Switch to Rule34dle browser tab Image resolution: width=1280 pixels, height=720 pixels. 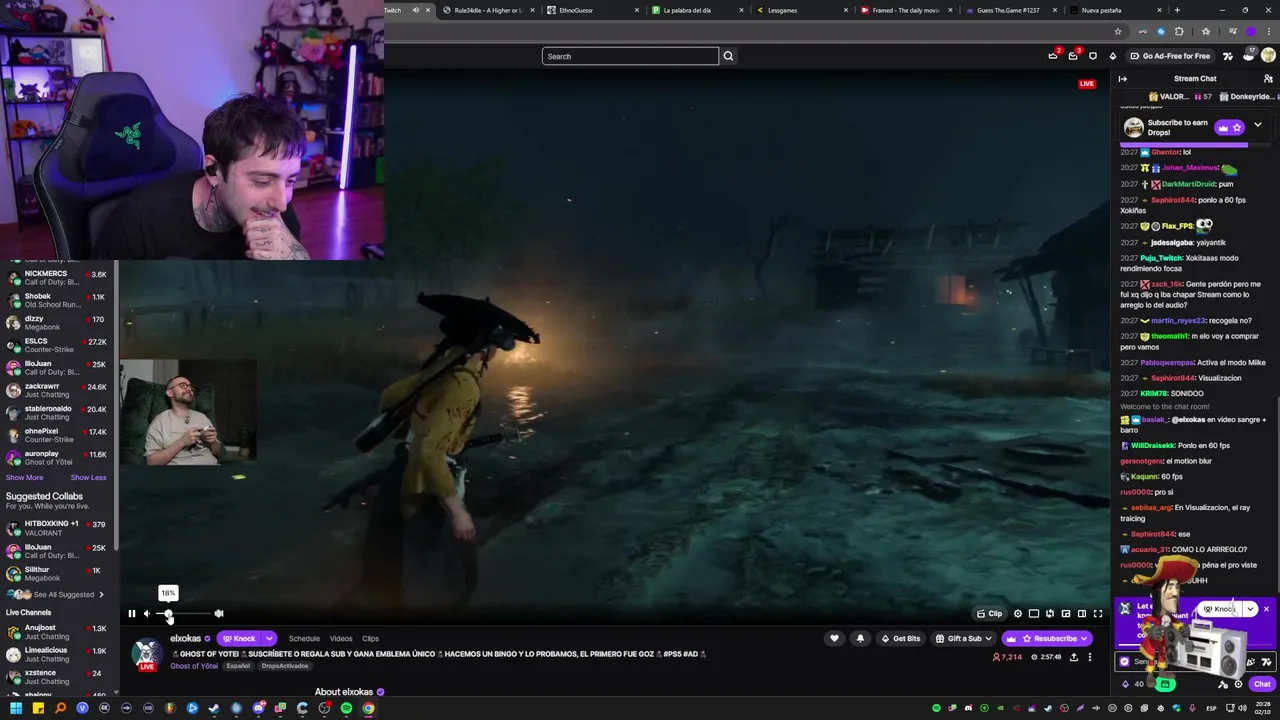click(x=489, y=10)
